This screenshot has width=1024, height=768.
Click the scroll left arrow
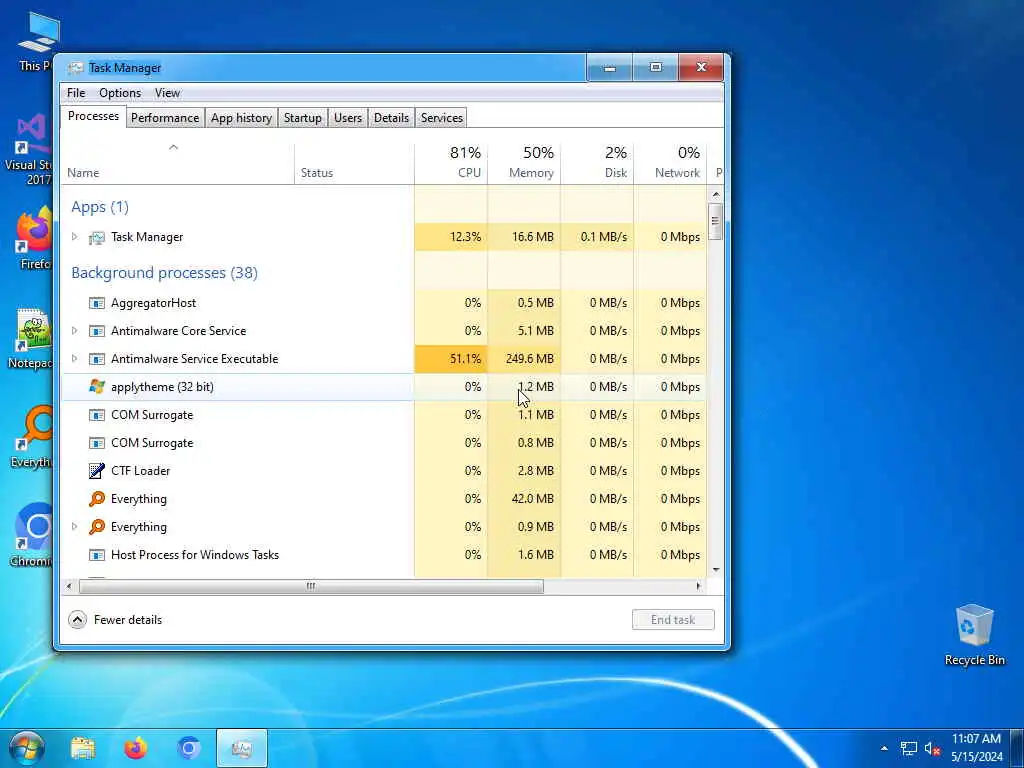pos(69,586)
